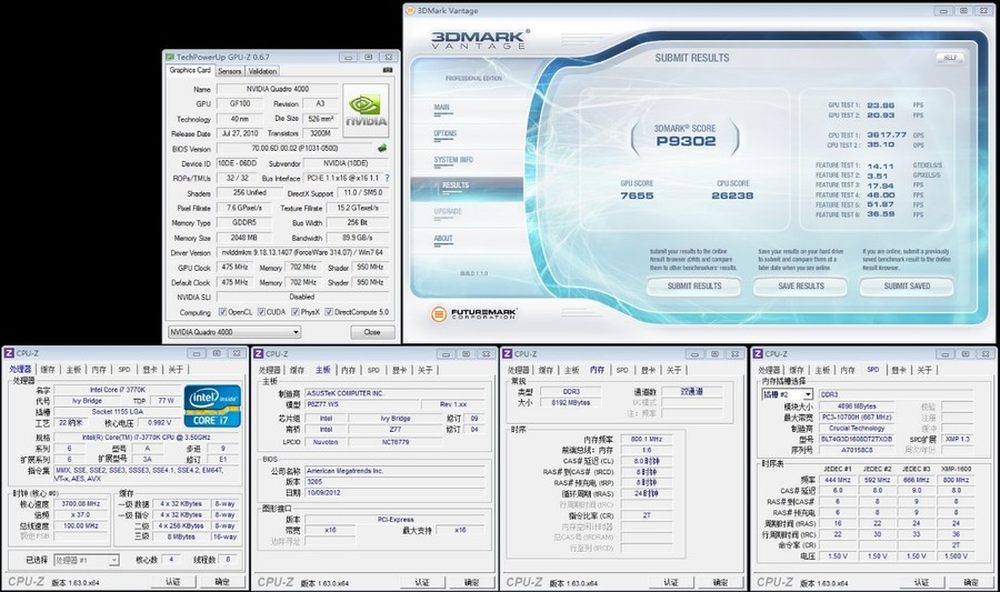
Task: Open the 缓存 tab in the CPU-Z processor window
Action: tap(48, 369)
